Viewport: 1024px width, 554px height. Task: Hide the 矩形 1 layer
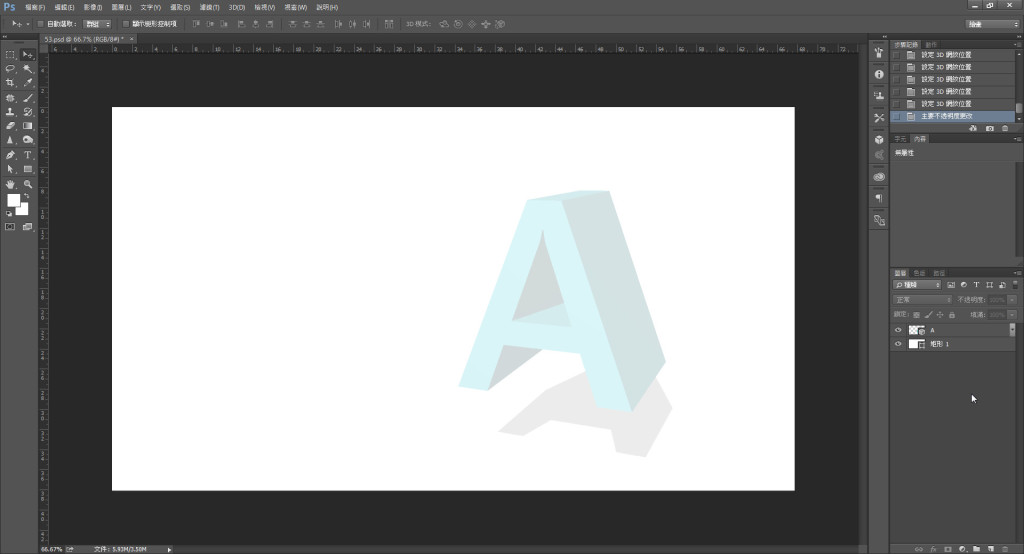(898, 344)
